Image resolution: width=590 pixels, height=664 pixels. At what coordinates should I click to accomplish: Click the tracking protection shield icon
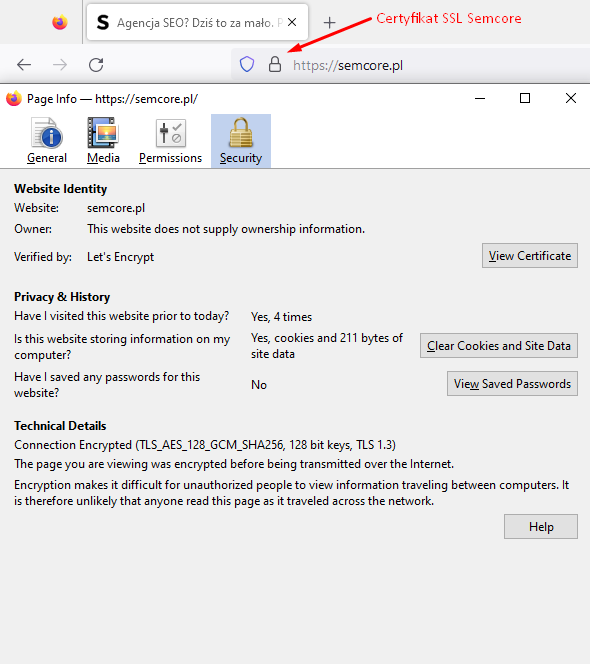click(247, 65)
